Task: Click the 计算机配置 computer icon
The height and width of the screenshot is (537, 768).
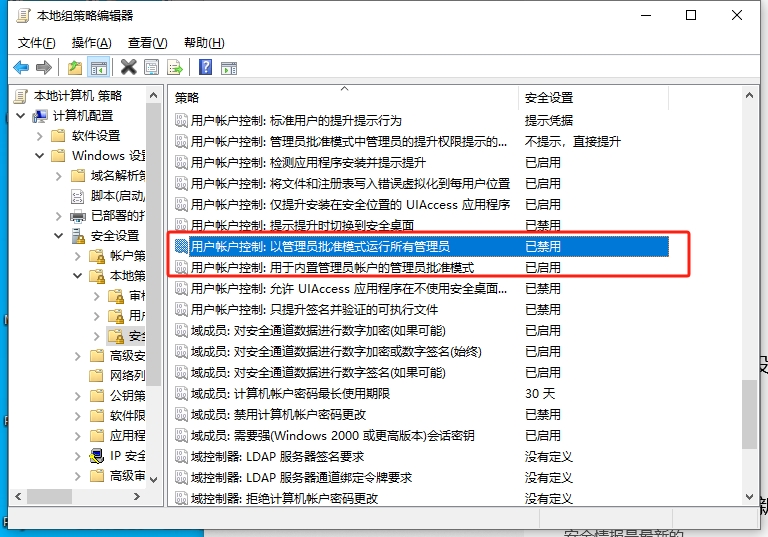Action: (40, 116)
